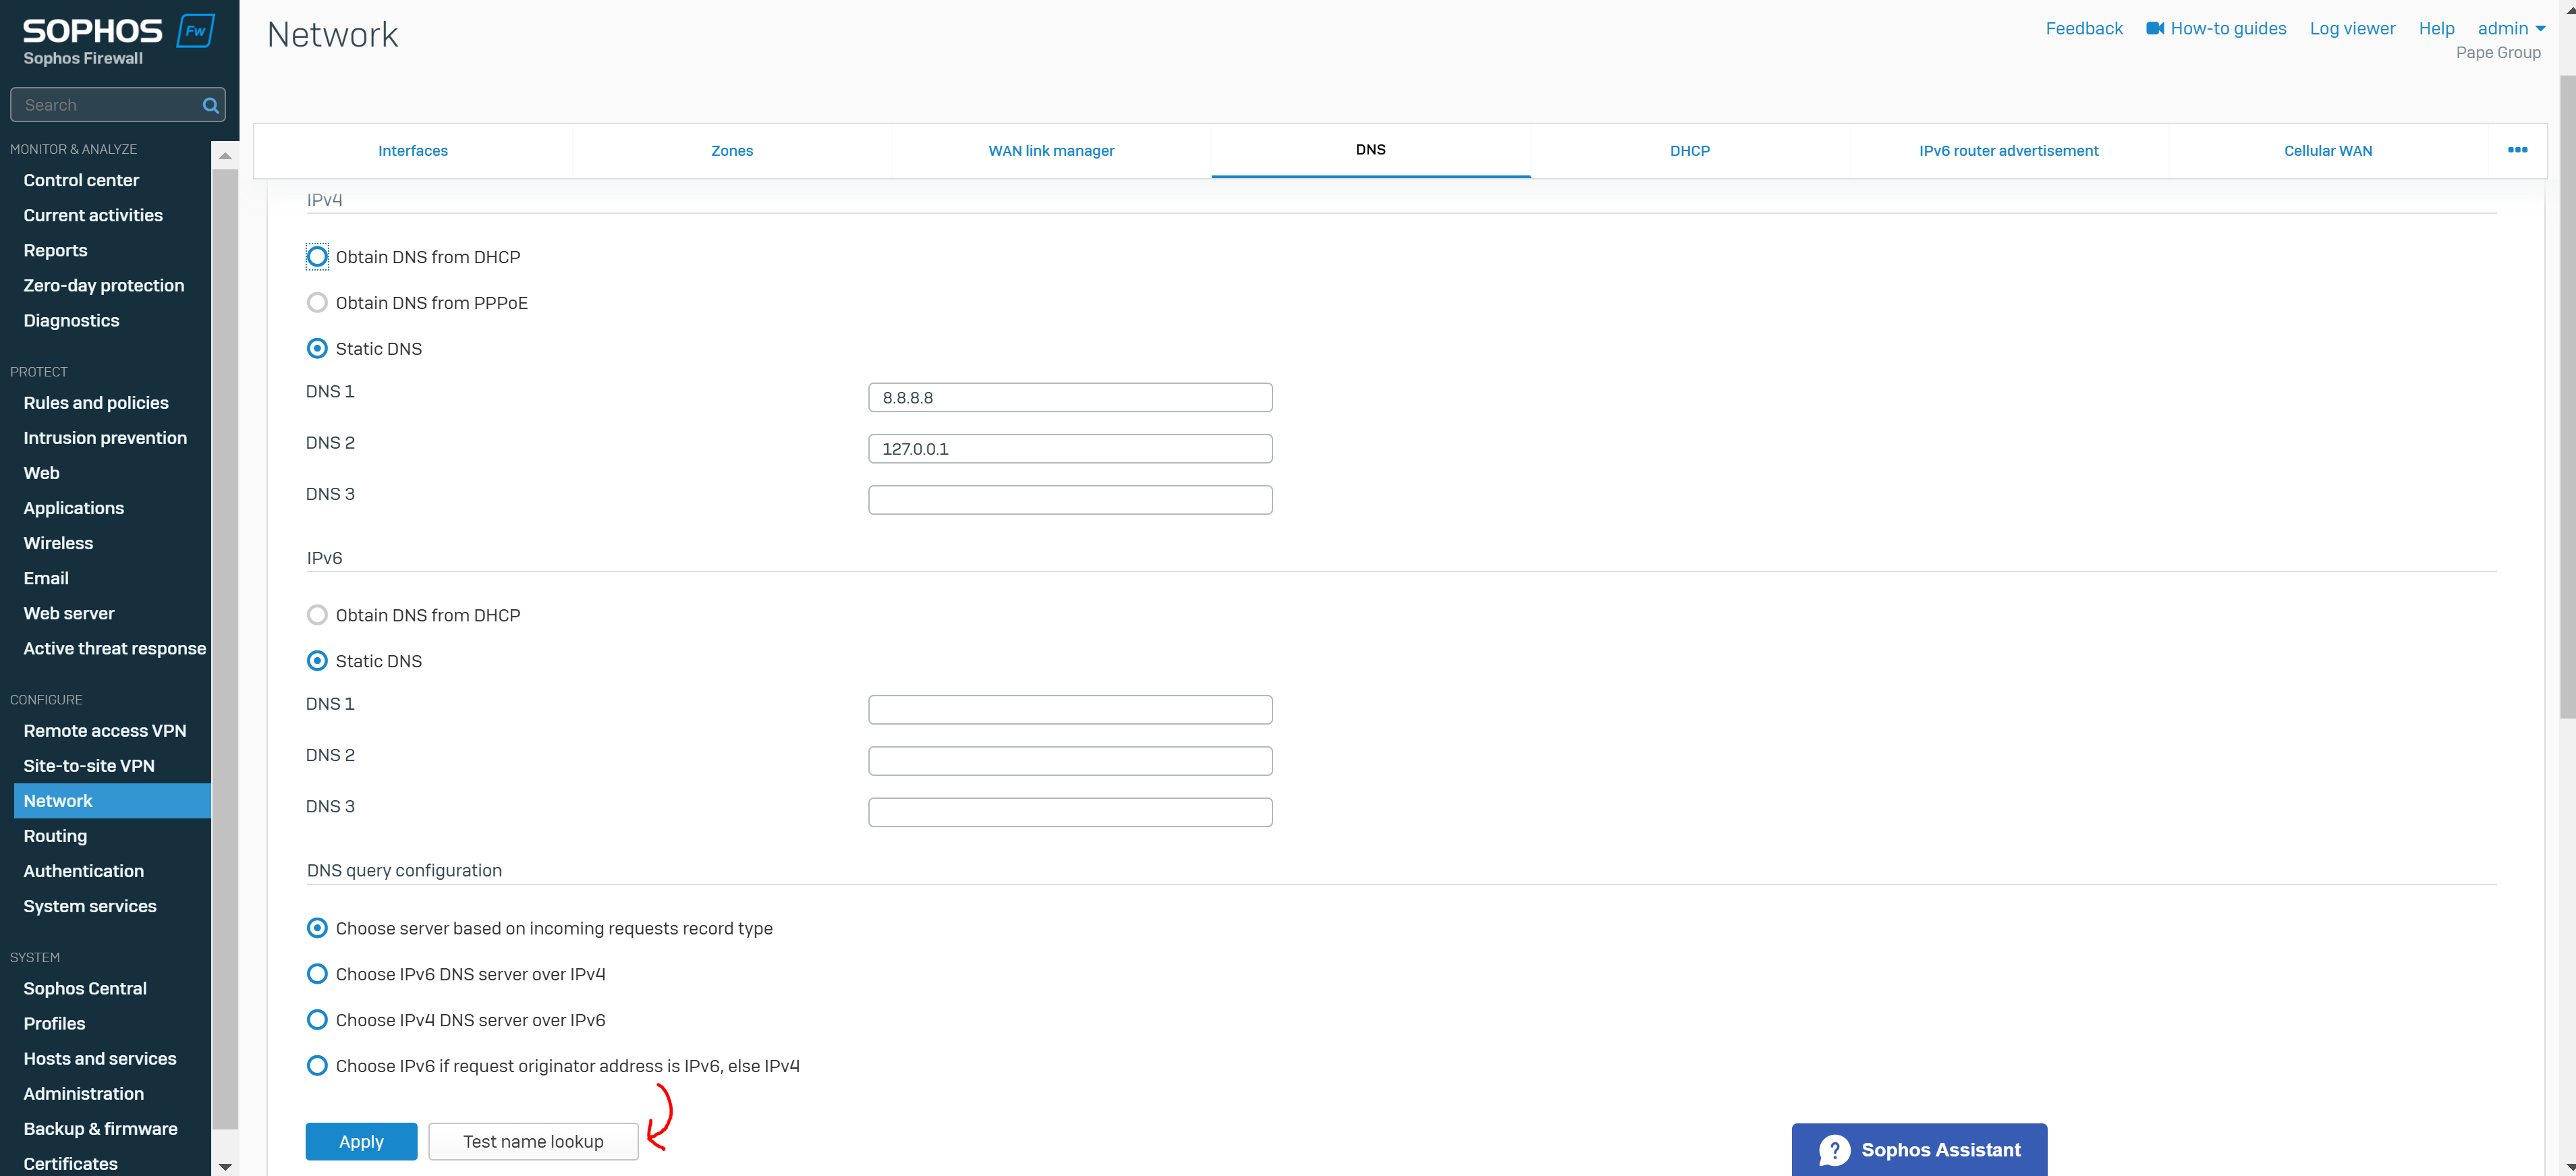Open Email in sidebar
This screenshot has height=1176, width=2576.
tap(46, 578)
